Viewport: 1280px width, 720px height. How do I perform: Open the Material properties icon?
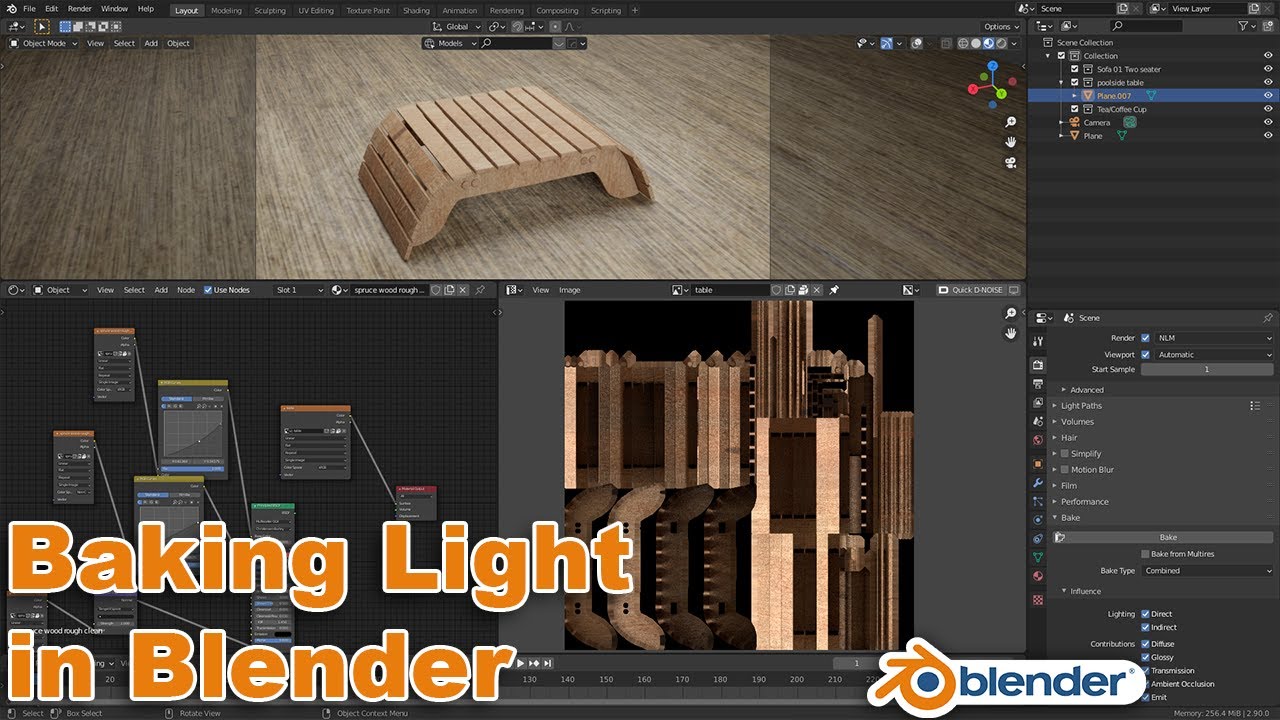[x=1037, y=574]
